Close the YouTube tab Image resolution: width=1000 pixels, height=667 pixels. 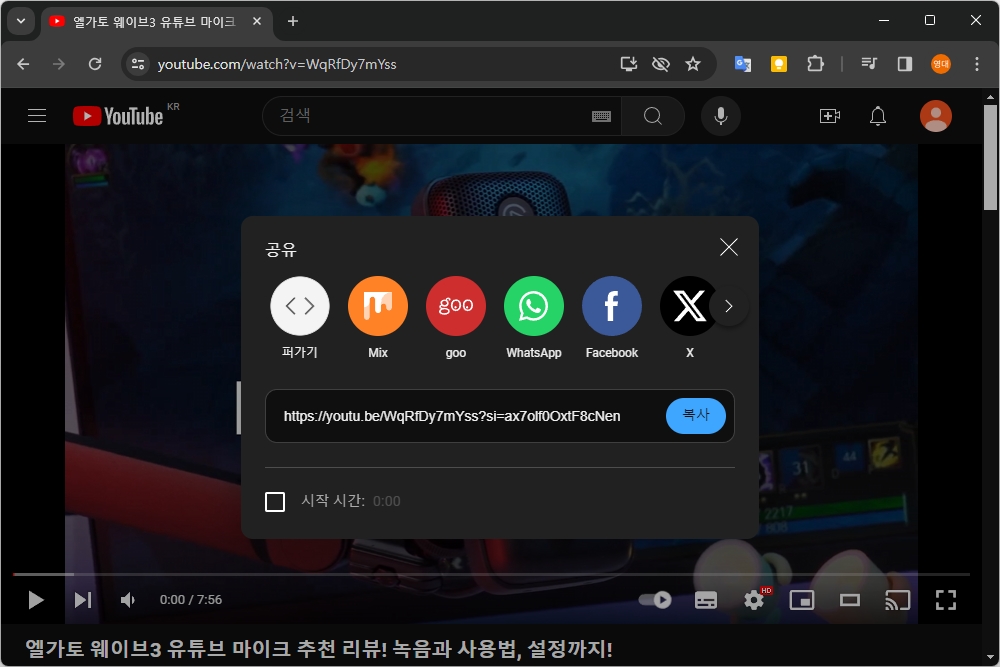(257, 22)
